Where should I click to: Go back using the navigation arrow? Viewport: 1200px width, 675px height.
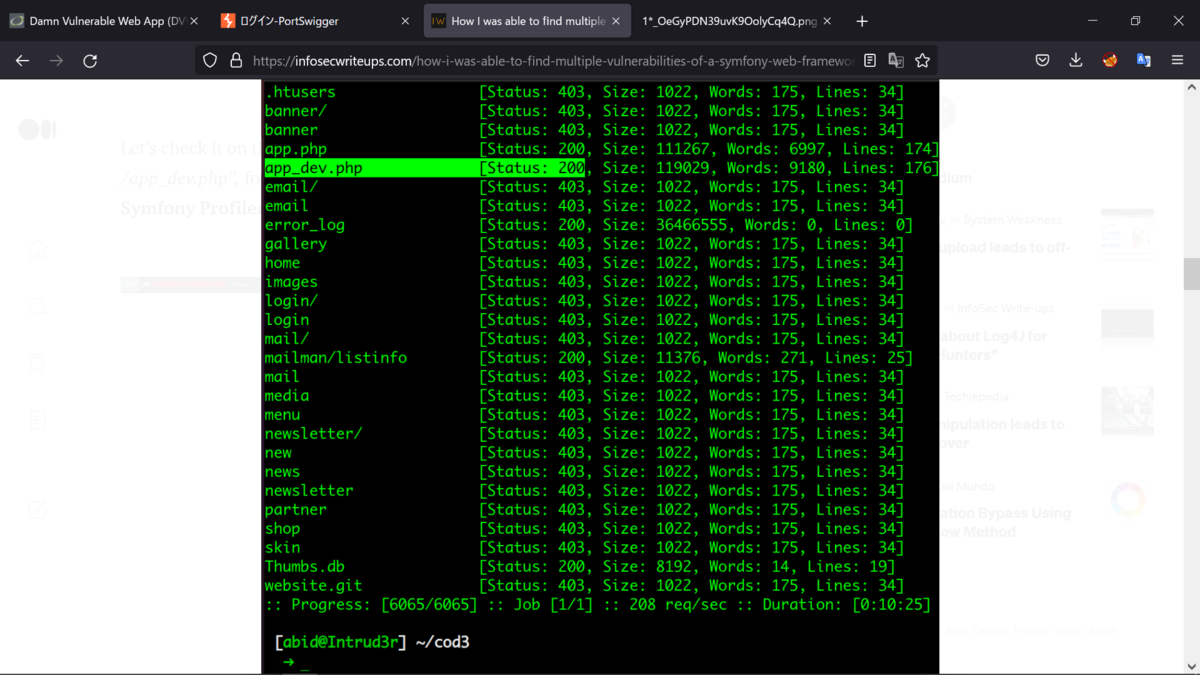tap(22, 60)
